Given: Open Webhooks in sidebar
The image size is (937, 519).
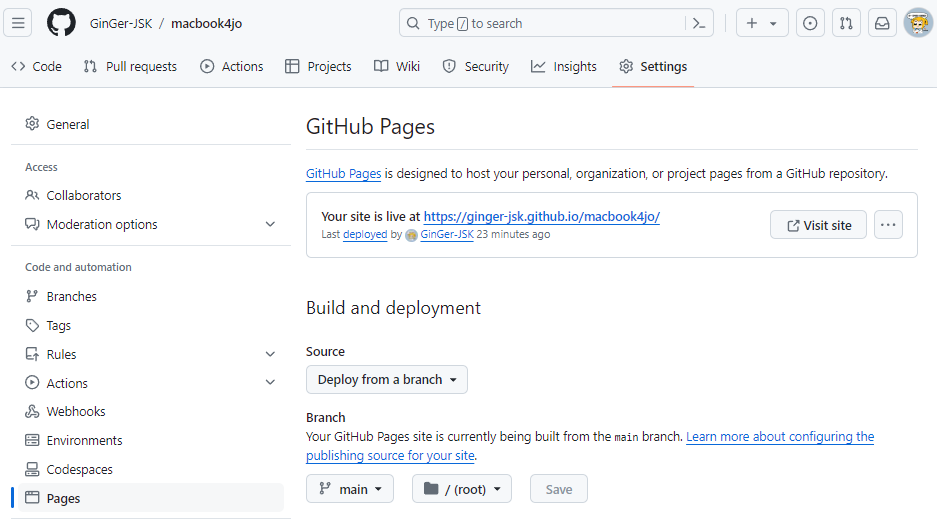Looking at the screenshot, I should click(151, 411).
